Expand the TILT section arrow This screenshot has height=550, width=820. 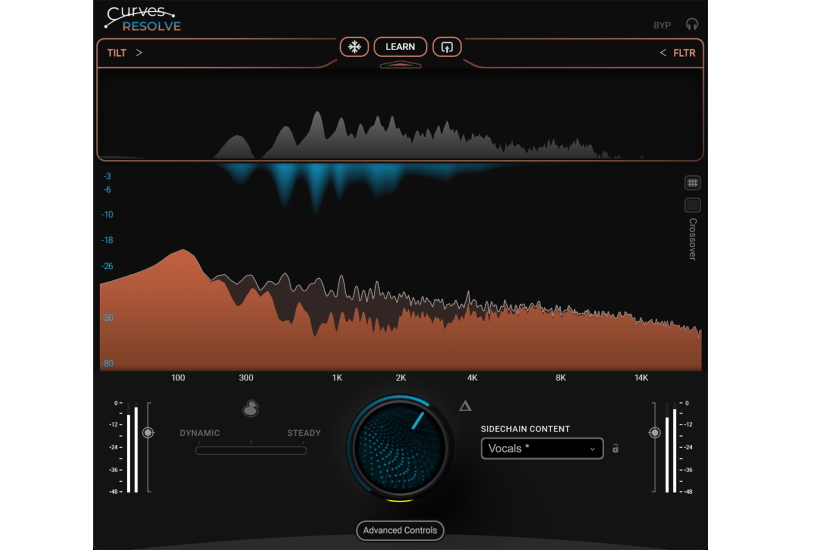coord(139,53)
